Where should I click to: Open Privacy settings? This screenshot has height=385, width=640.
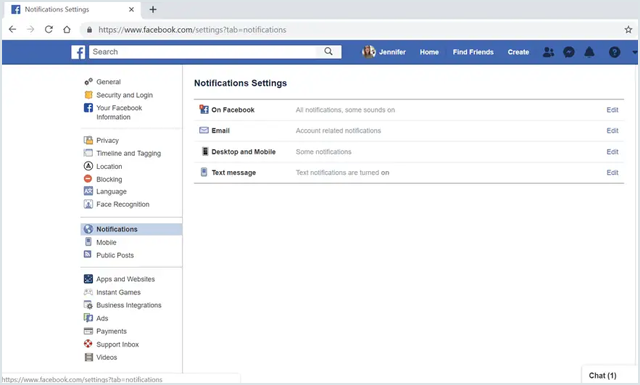click(x=107, y=140)
